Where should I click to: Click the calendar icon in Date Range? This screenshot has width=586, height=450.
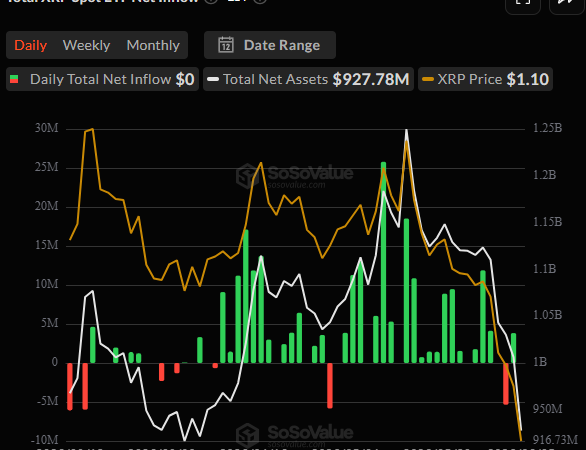(x=226, y=45)
